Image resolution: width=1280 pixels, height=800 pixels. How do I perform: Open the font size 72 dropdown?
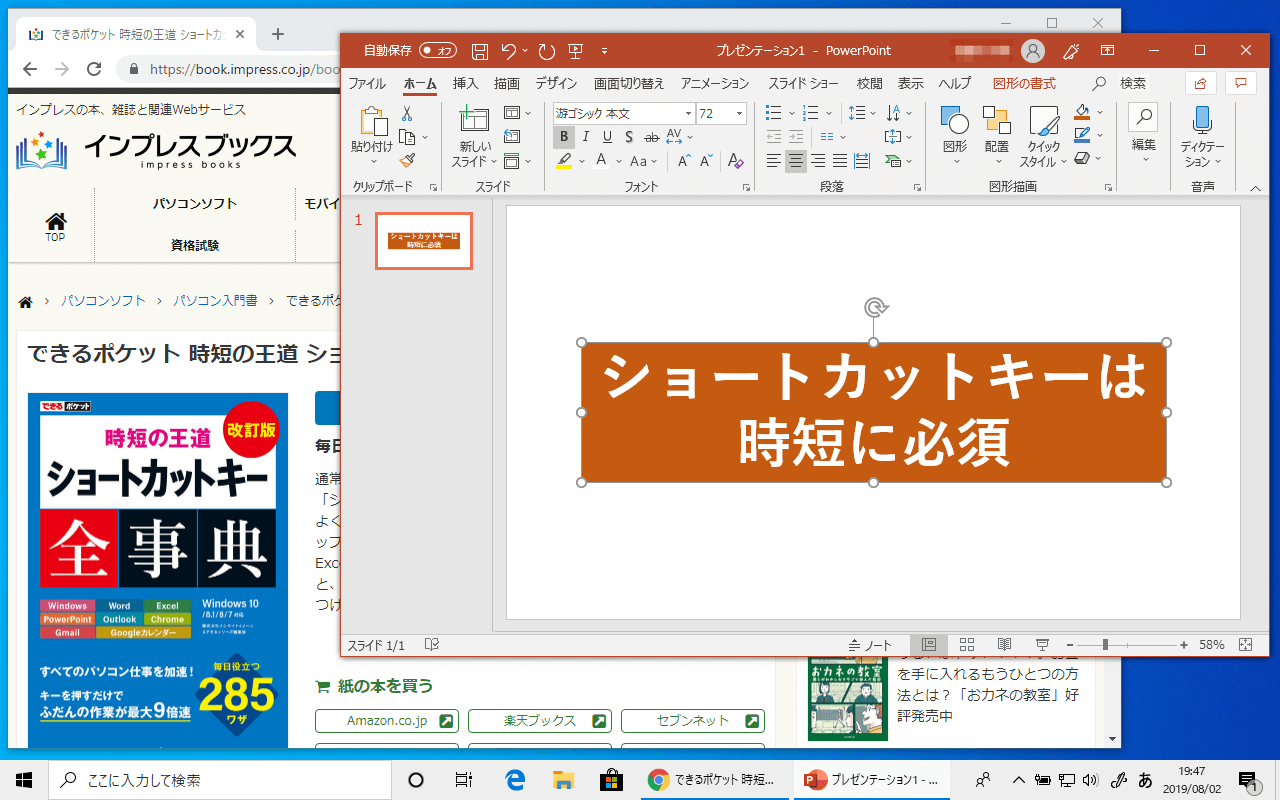[x=740, y=114]
